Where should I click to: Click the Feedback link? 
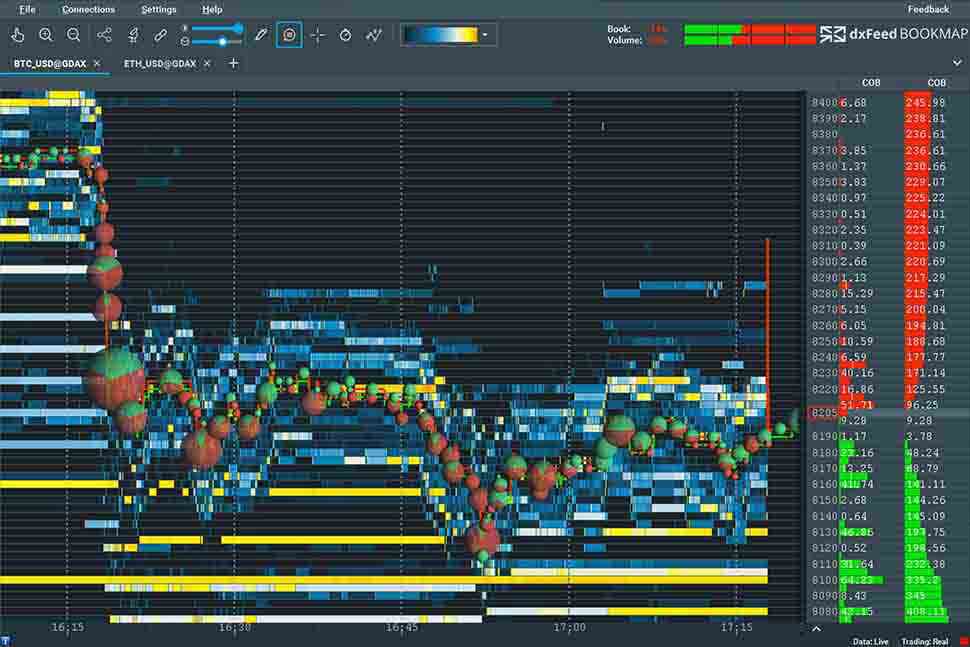click(x=928, y=9)
